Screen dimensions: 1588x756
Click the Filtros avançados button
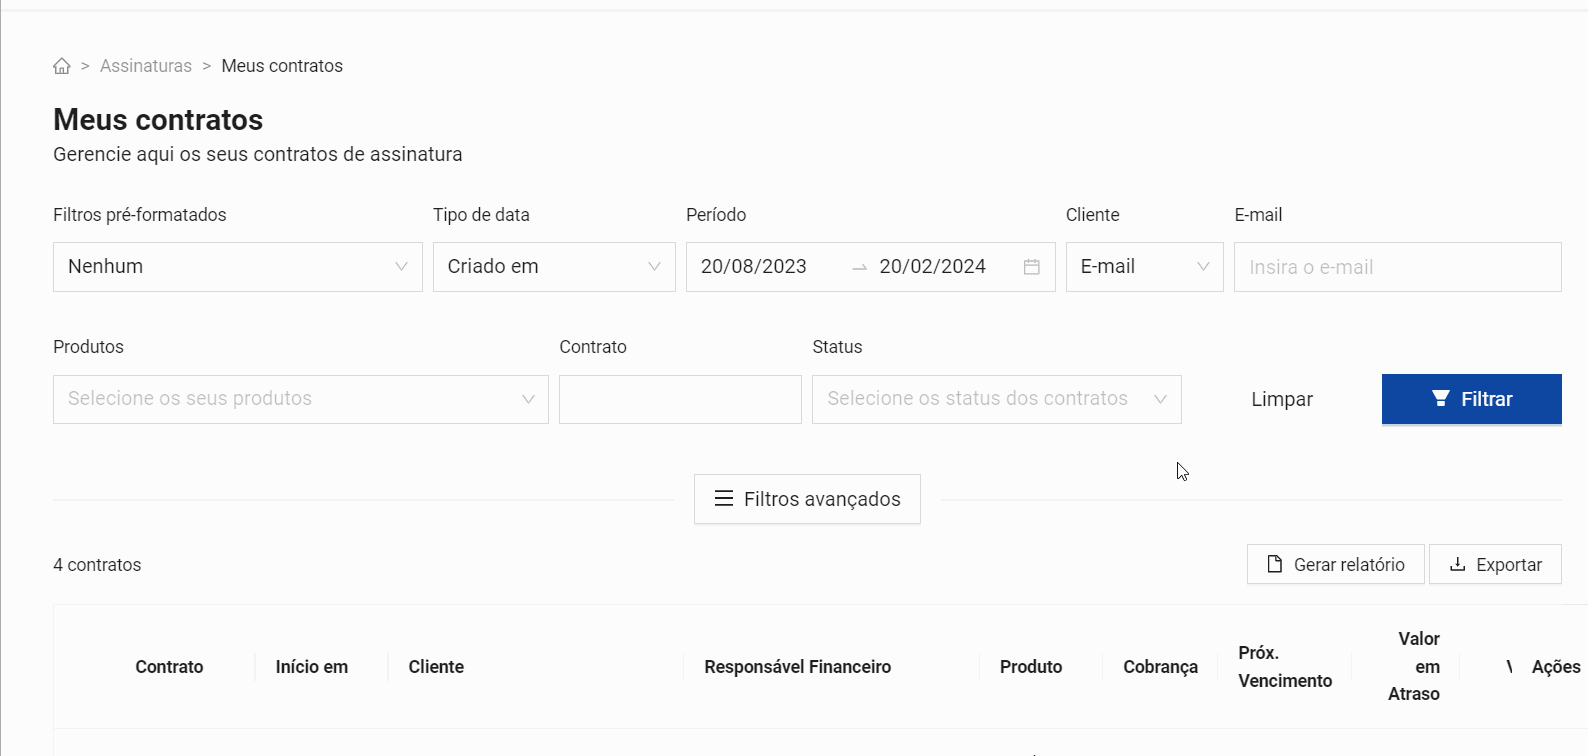[807, 499]
